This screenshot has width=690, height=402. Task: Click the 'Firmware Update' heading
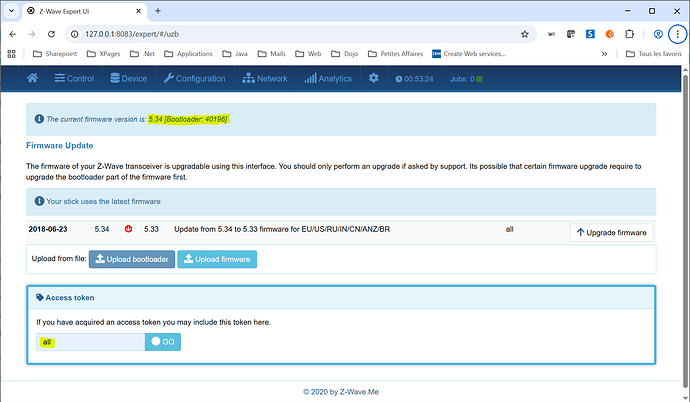coord(59,145)
